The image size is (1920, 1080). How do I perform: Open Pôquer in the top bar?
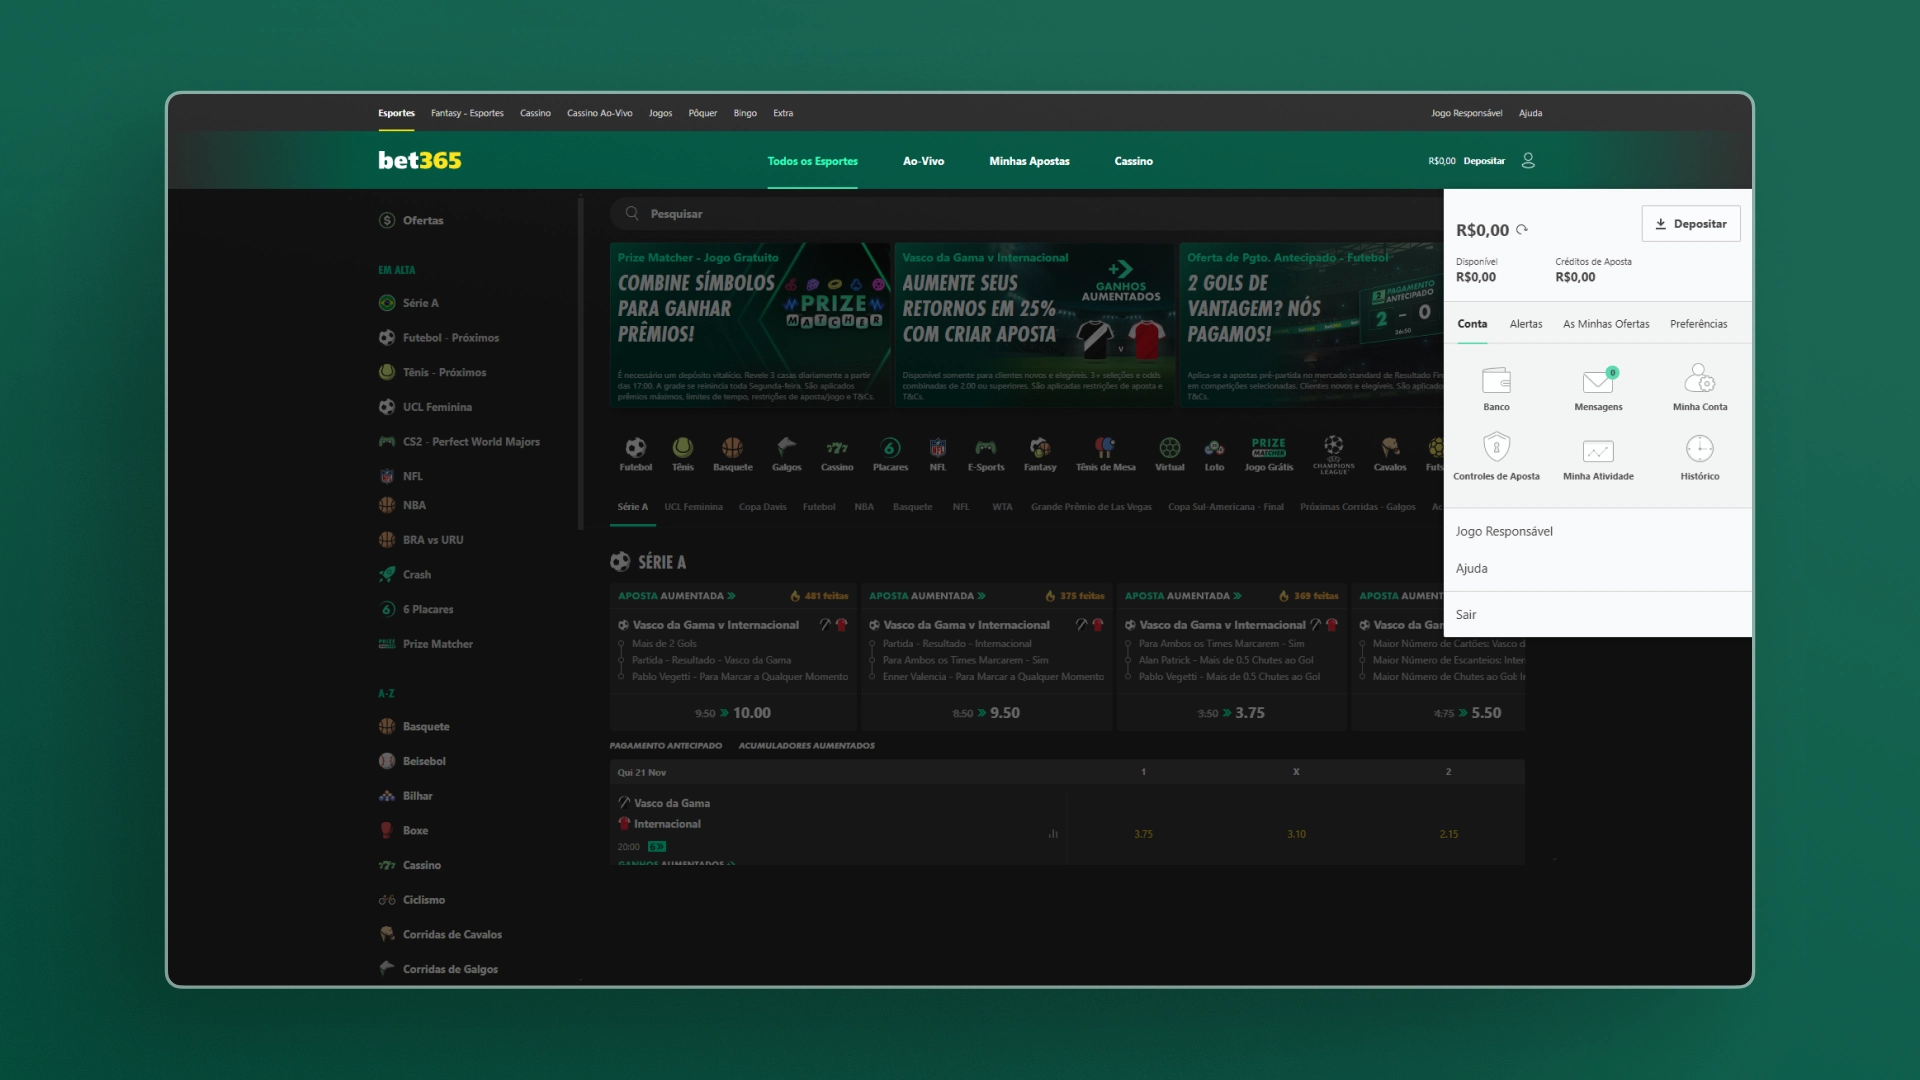[703, 113]
